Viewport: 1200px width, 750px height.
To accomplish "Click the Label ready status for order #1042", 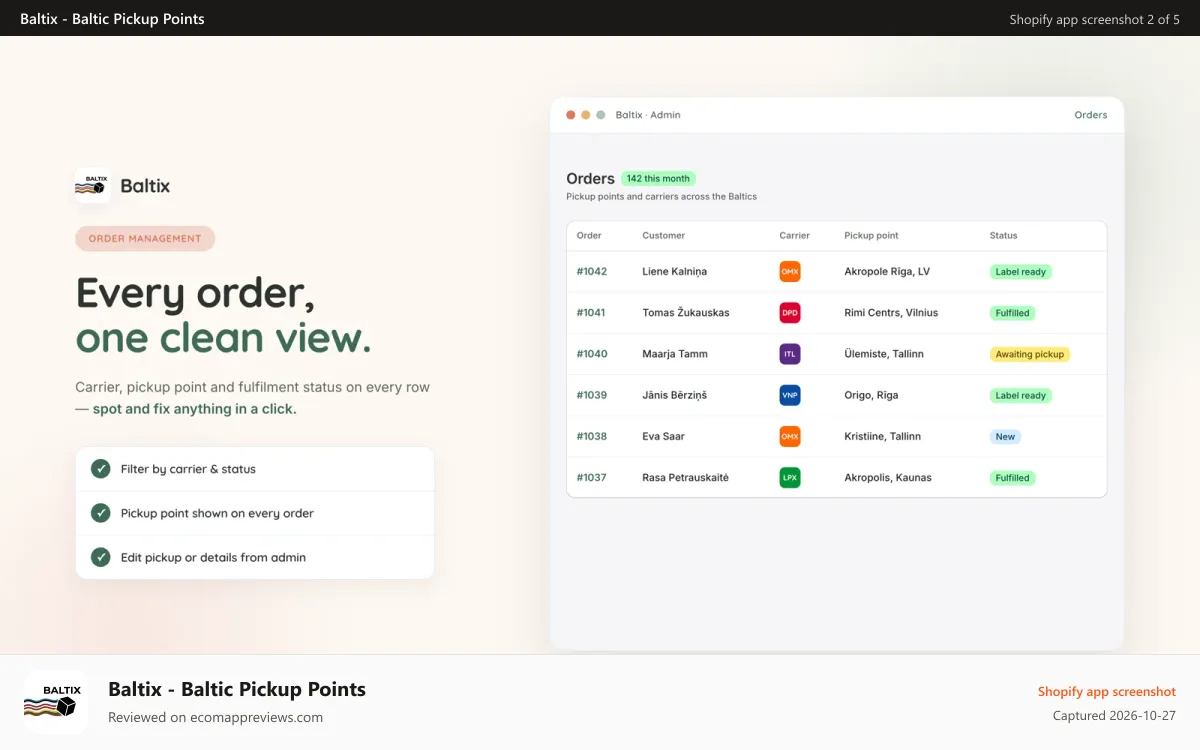I will pos(1020,272).
